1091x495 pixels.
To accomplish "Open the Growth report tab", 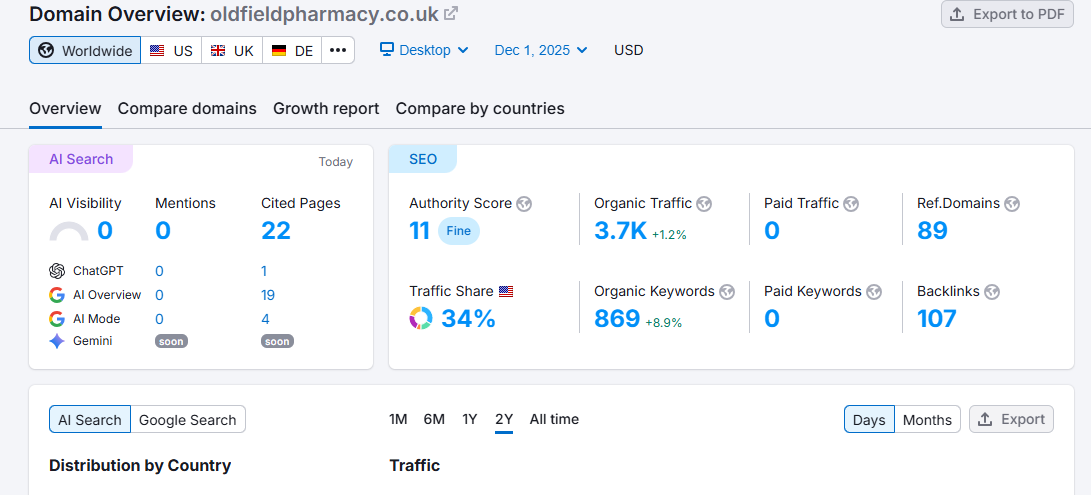I will tap(326, 108).
